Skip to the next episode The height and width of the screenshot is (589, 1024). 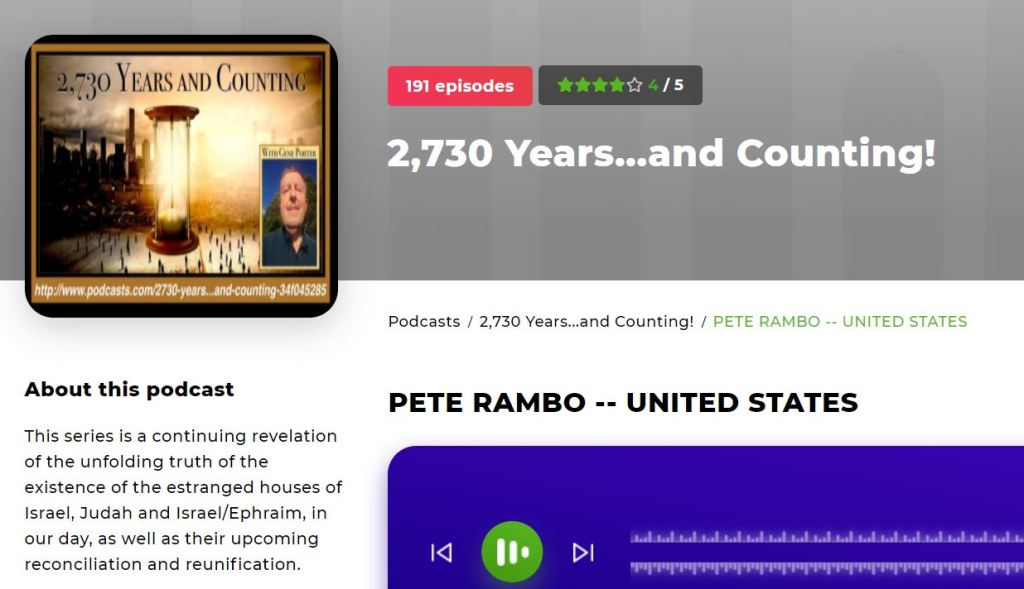[583, 552]
